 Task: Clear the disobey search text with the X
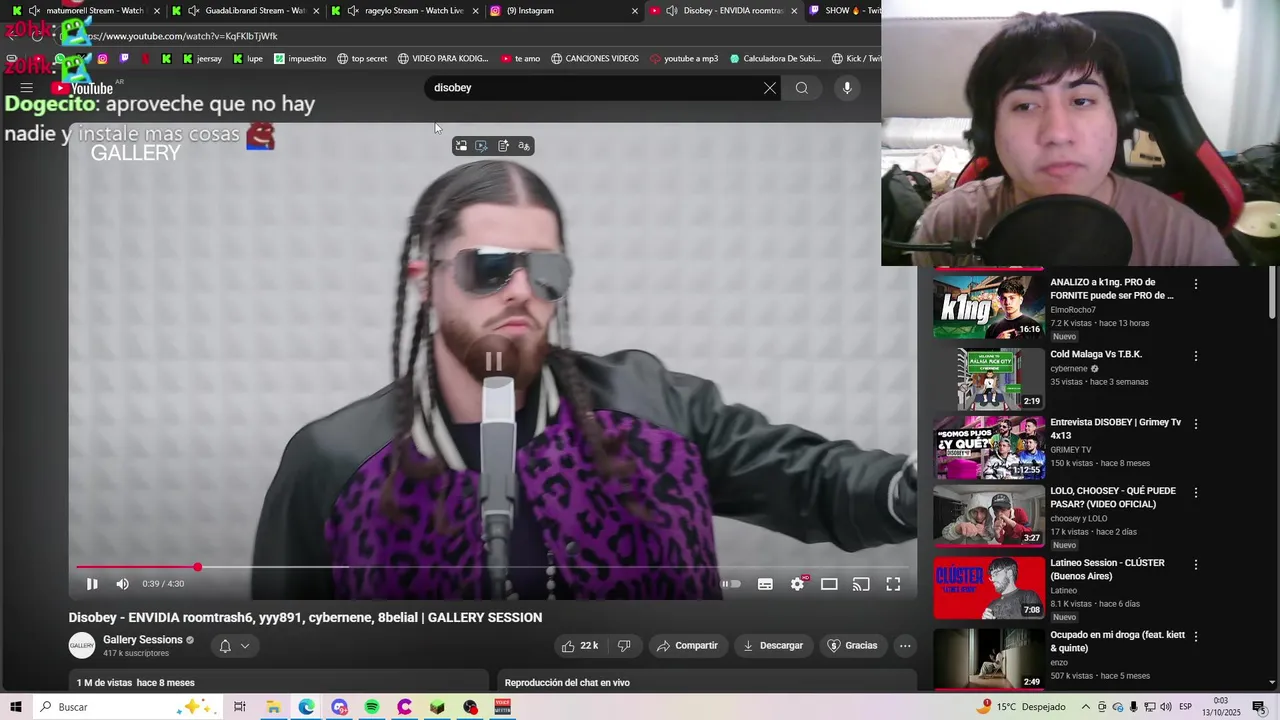point(770,88)
